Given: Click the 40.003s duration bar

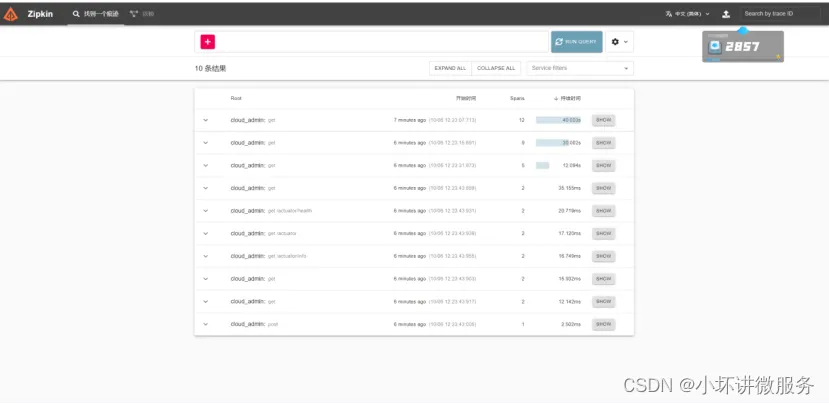Looking at the screenshot, I should click(x=558, y=120).
